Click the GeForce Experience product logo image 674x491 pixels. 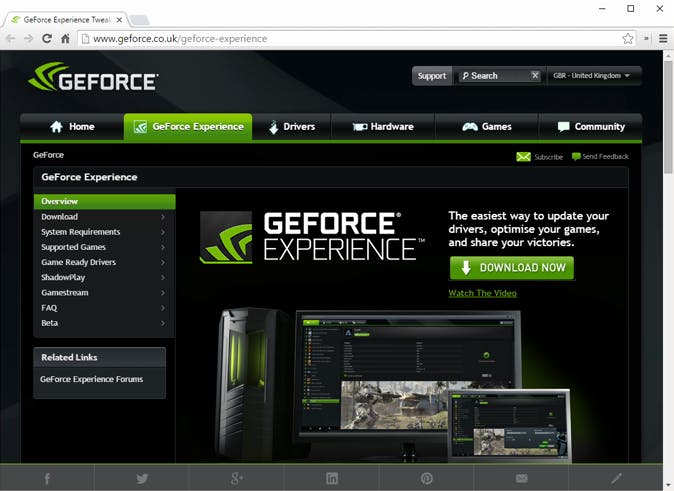coord(312,237)
